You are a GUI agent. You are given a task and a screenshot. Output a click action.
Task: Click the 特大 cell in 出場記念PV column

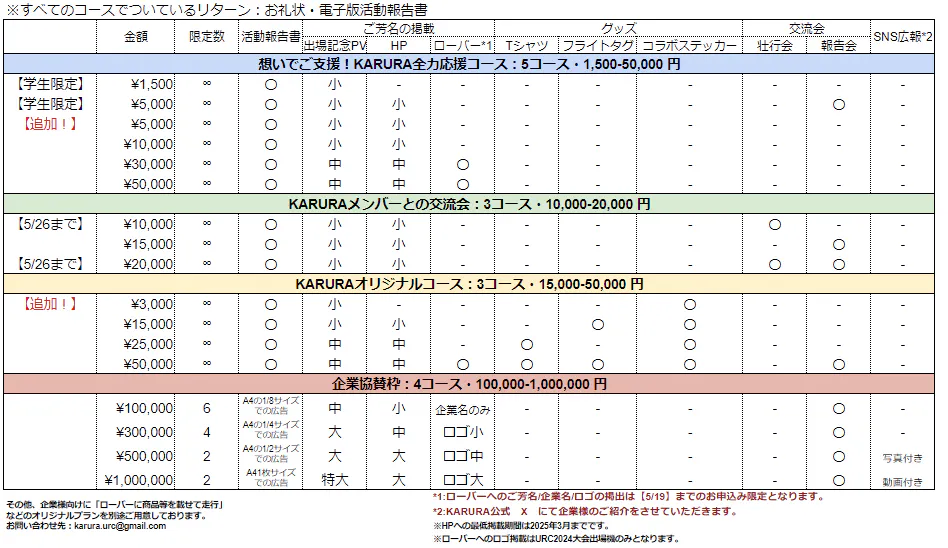[335, 480]
